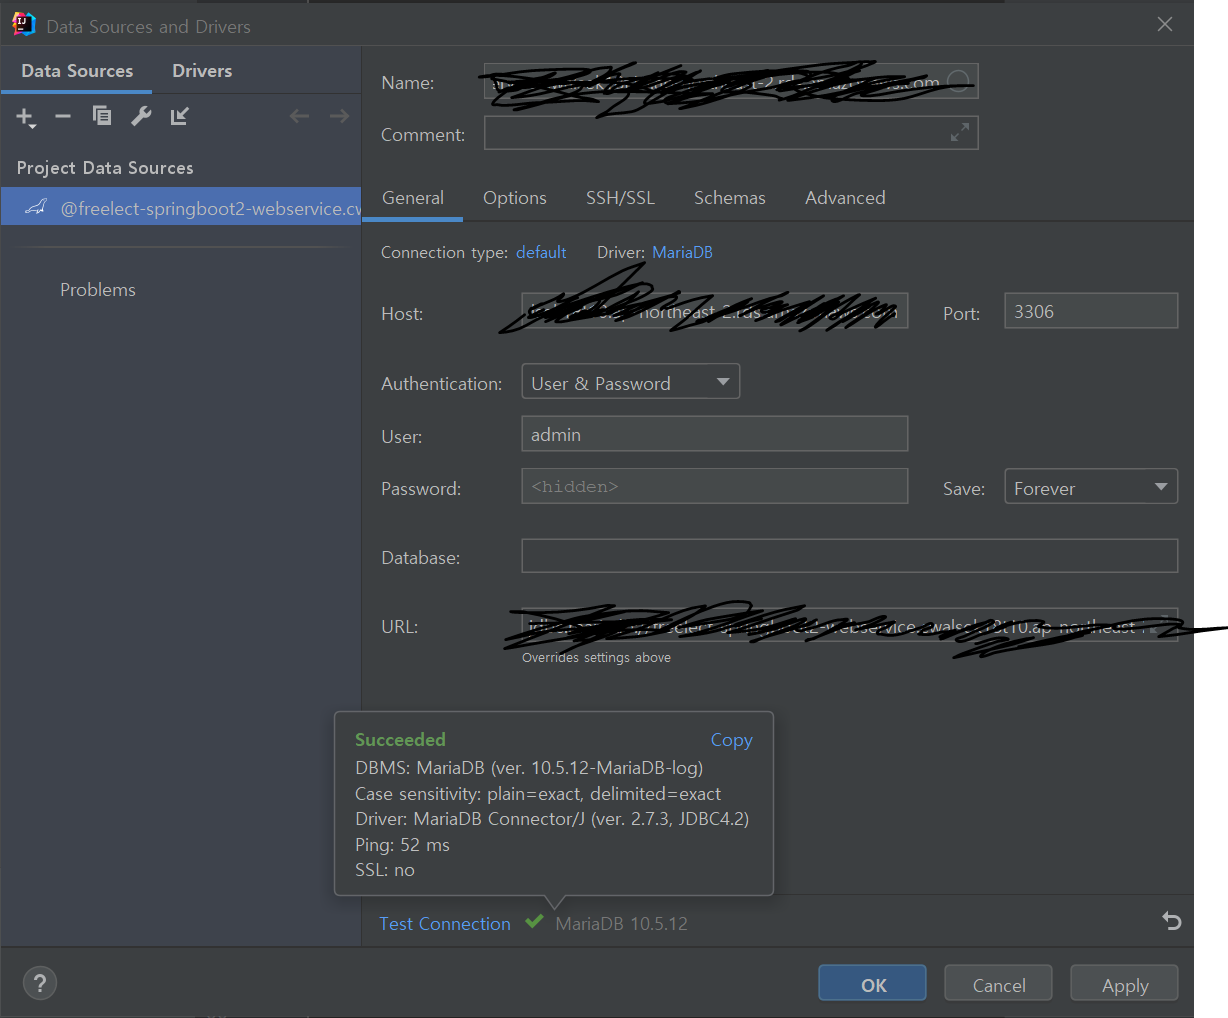The image size is (1228, 1018).
Task: Open the Authentication dropdown
Action: point(631,381)
